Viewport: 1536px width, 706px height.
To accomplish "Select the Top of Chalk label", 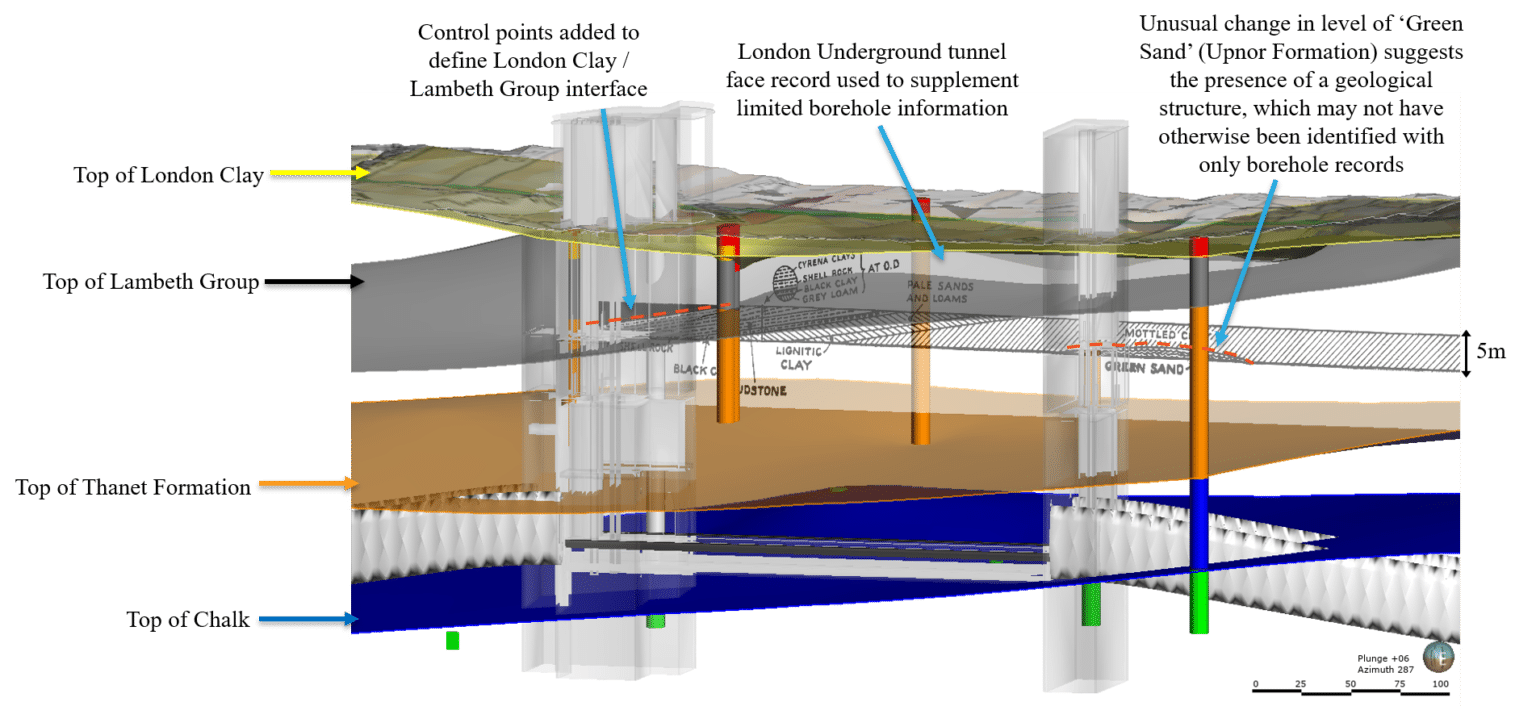I will pyautogui.click(x=186, y=620).
